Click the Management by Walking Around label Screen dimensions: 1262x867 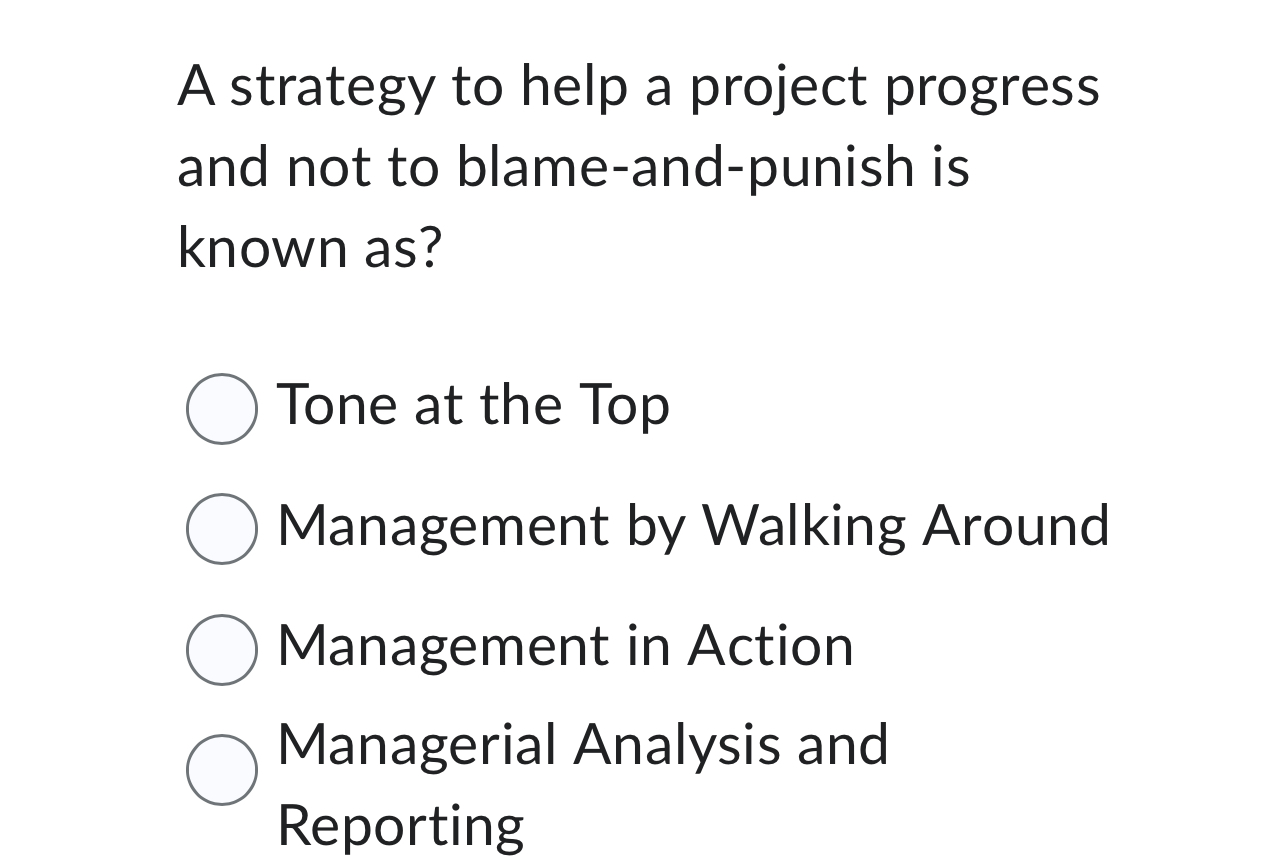coord(692,526)
